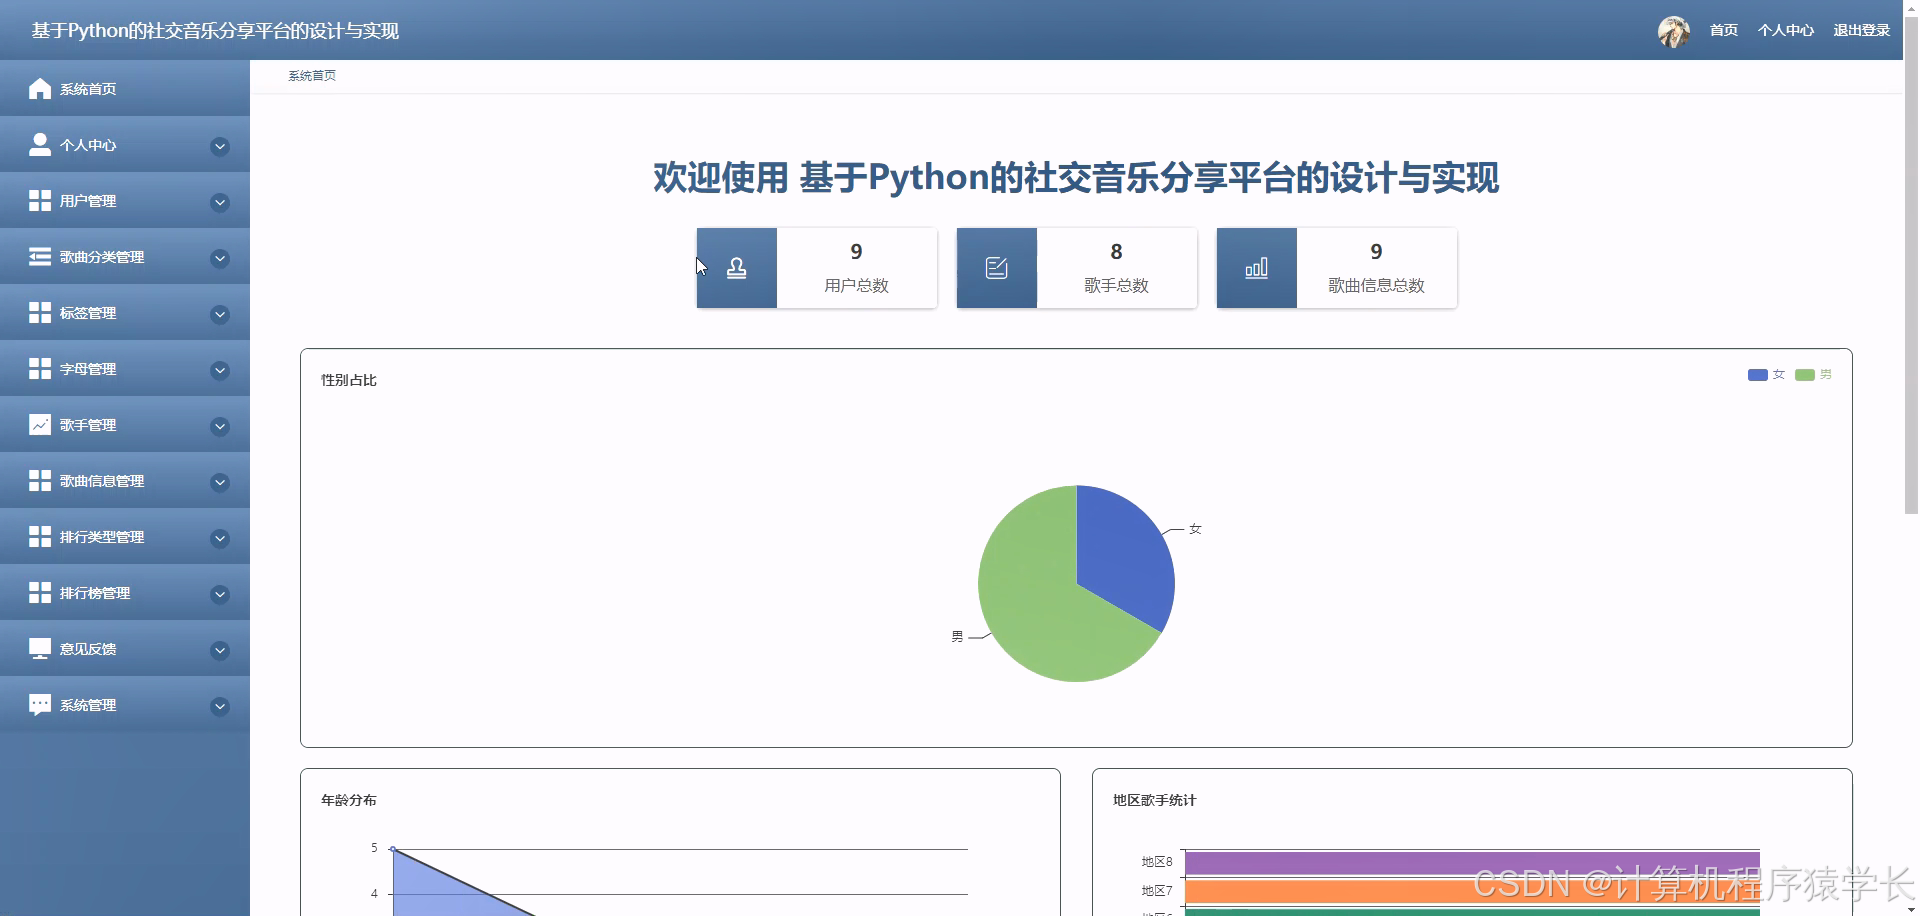This screenshot has height=916, width=1920.
Task: Click the grid icon beside 字母管理
Action: tap(40, 369)
